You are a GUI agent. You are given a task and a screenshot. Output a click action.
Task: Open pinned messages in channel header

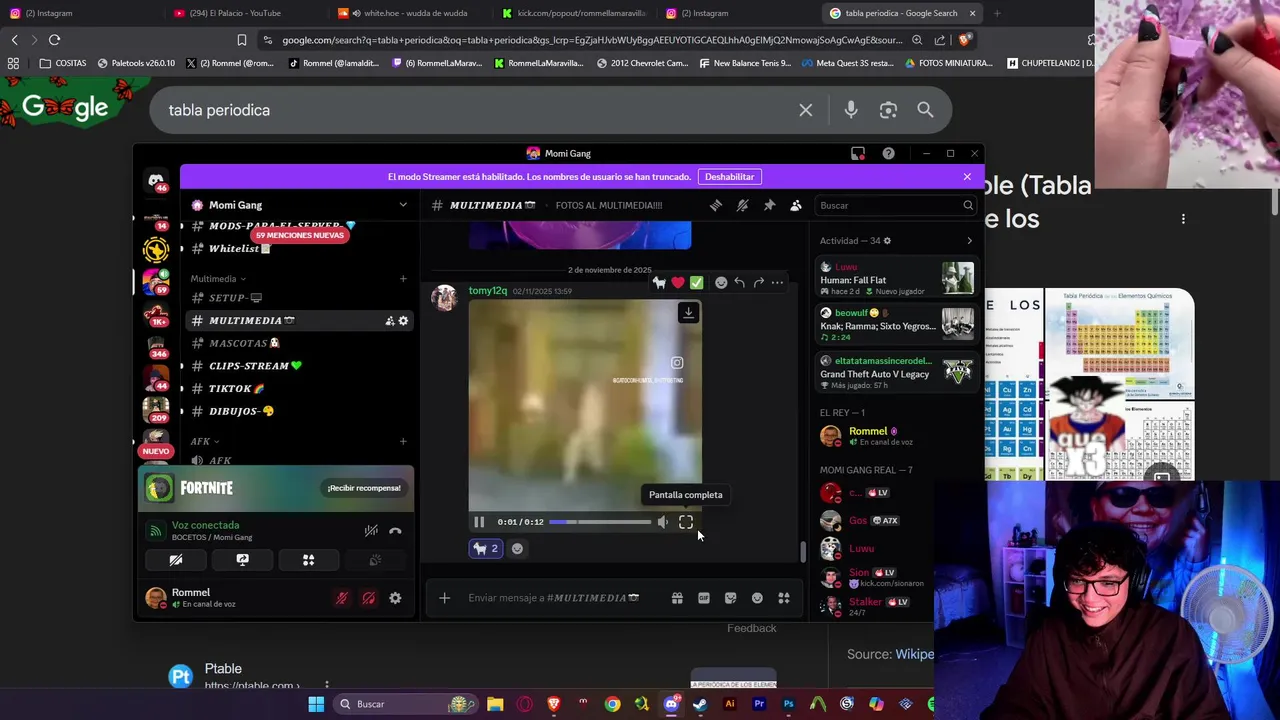point(769,205)
